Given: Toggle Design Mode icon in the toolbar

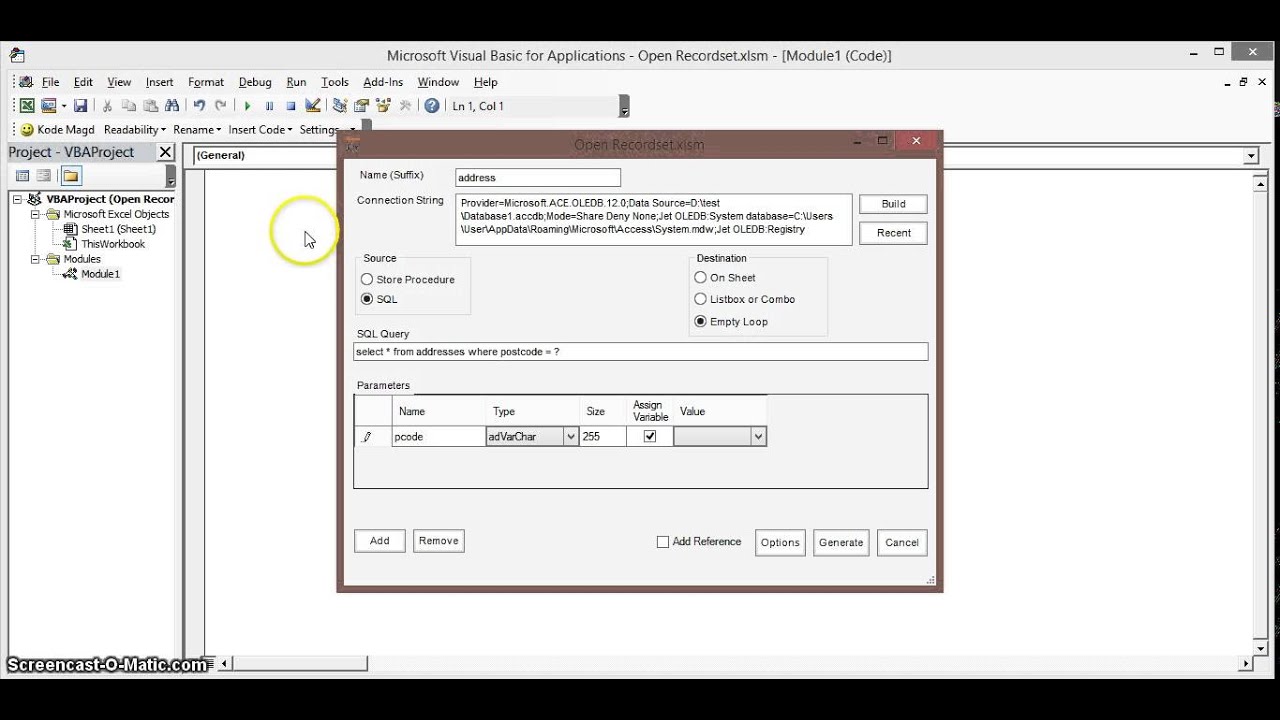Looking at the screenshot, I should [x=313, y=105].
